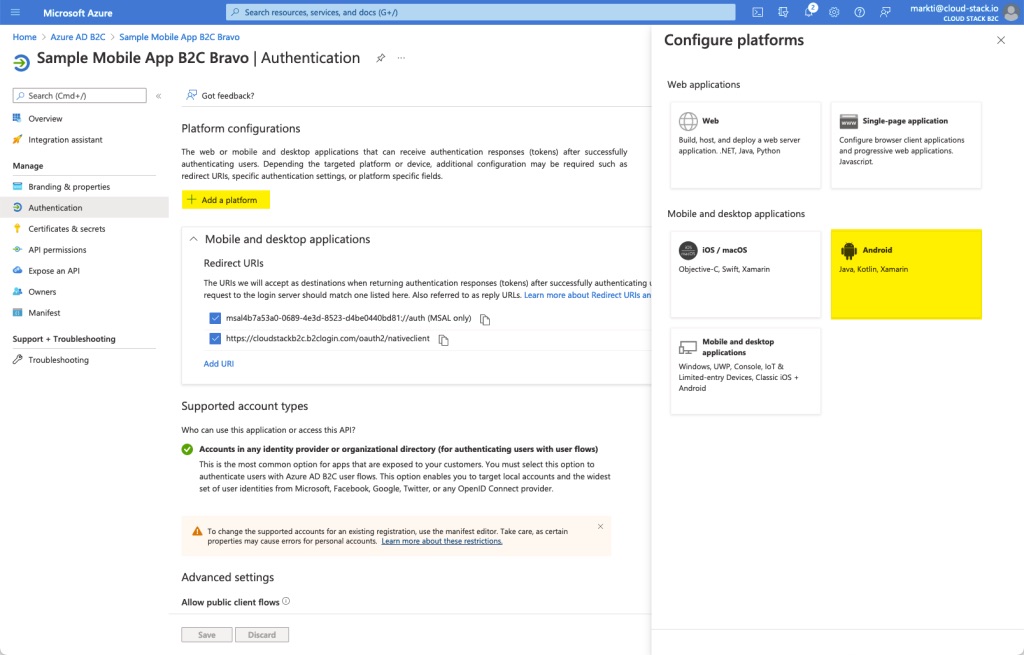
Task: Focus the Search resources, services, and docs box
Action: coord(481,12)
